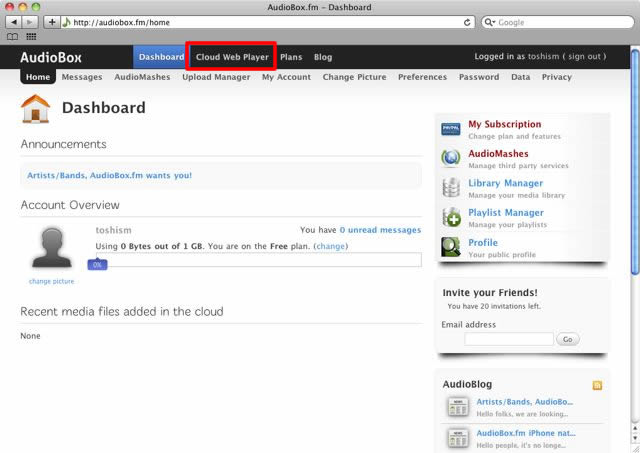Open the Plans tab
The width and height of the screenshot is (640, 453).
click(x=291, y=57)
